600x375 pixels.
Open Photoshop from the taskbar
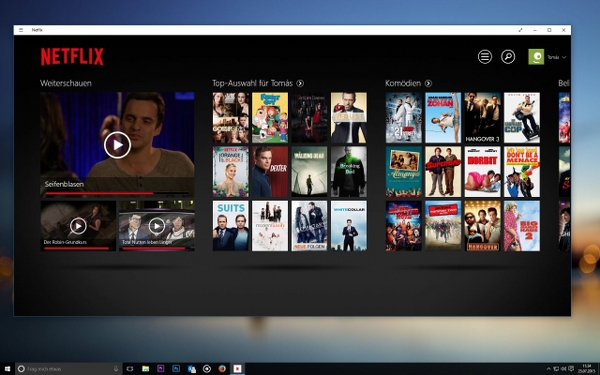click(176, 368)
